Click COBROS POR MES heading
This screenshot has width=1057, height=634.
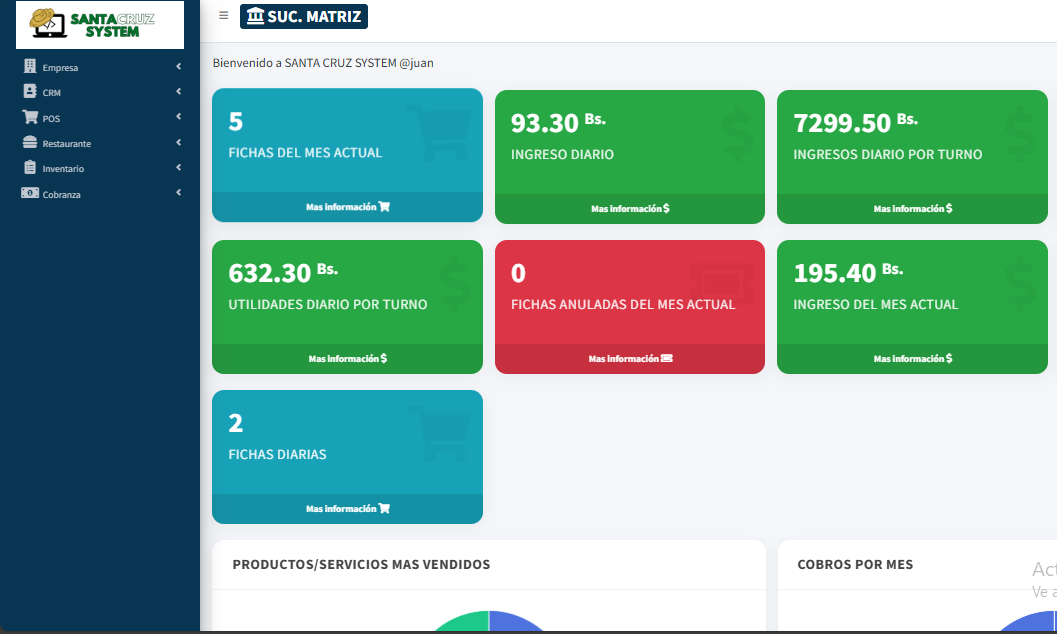[855, 565]
